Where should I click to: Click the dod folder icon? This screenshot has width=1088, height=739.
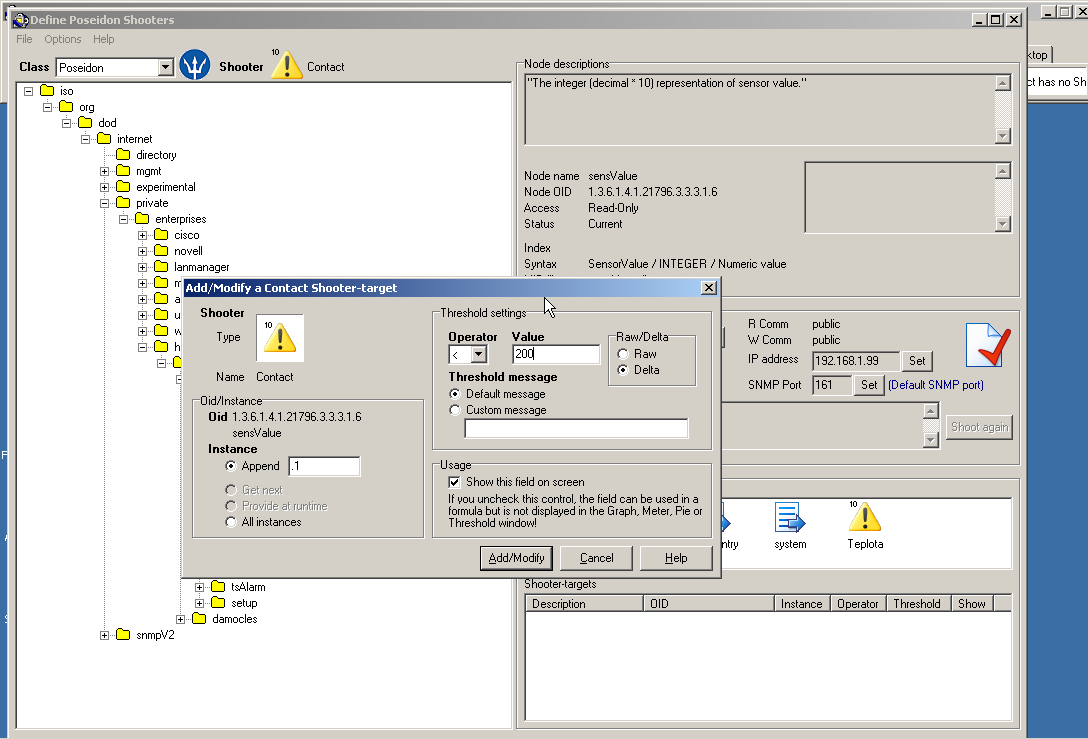point(85,123)
